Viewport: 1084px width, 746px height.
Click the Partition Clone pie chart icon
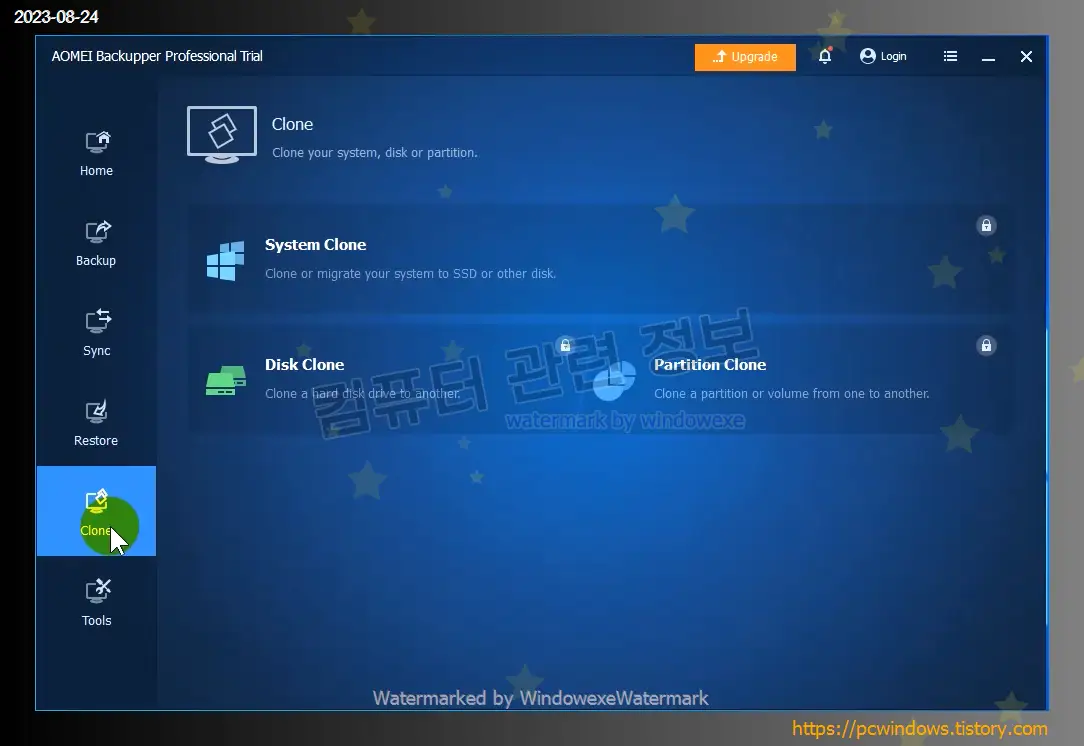614,380
